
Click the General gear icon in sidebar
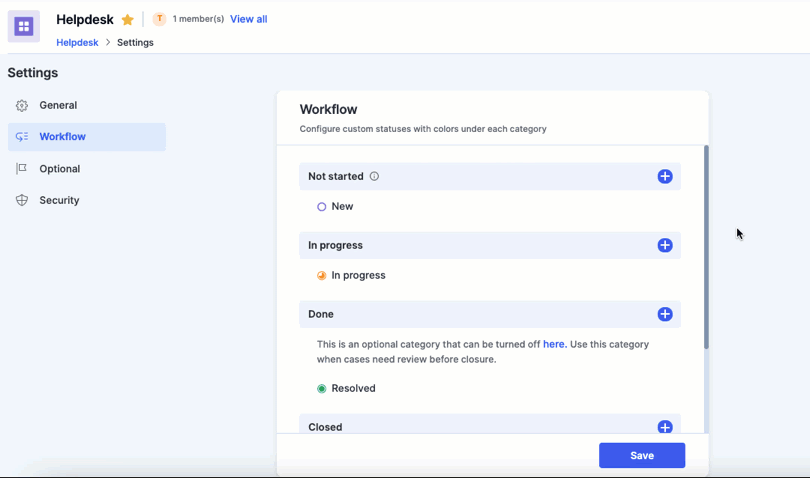22,105
